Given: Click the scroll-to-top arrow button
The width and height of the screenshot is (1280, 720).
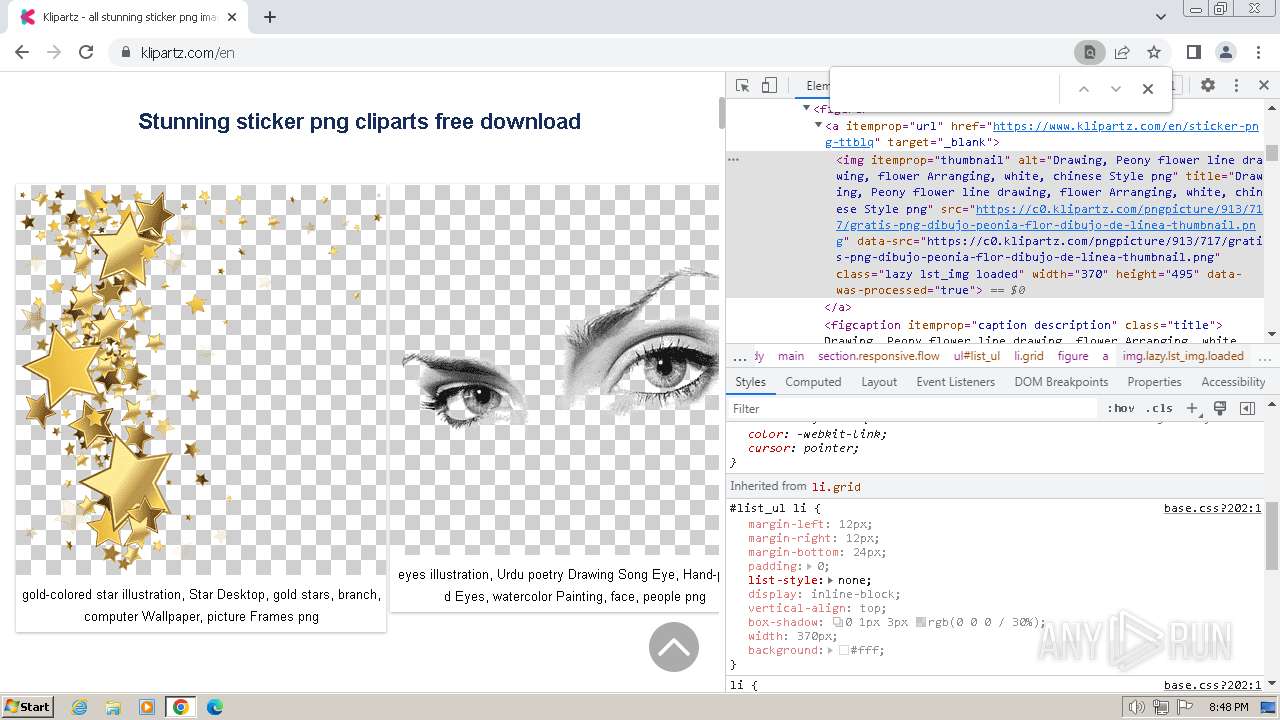Looking at the screenshot, I should click(674, 647).
